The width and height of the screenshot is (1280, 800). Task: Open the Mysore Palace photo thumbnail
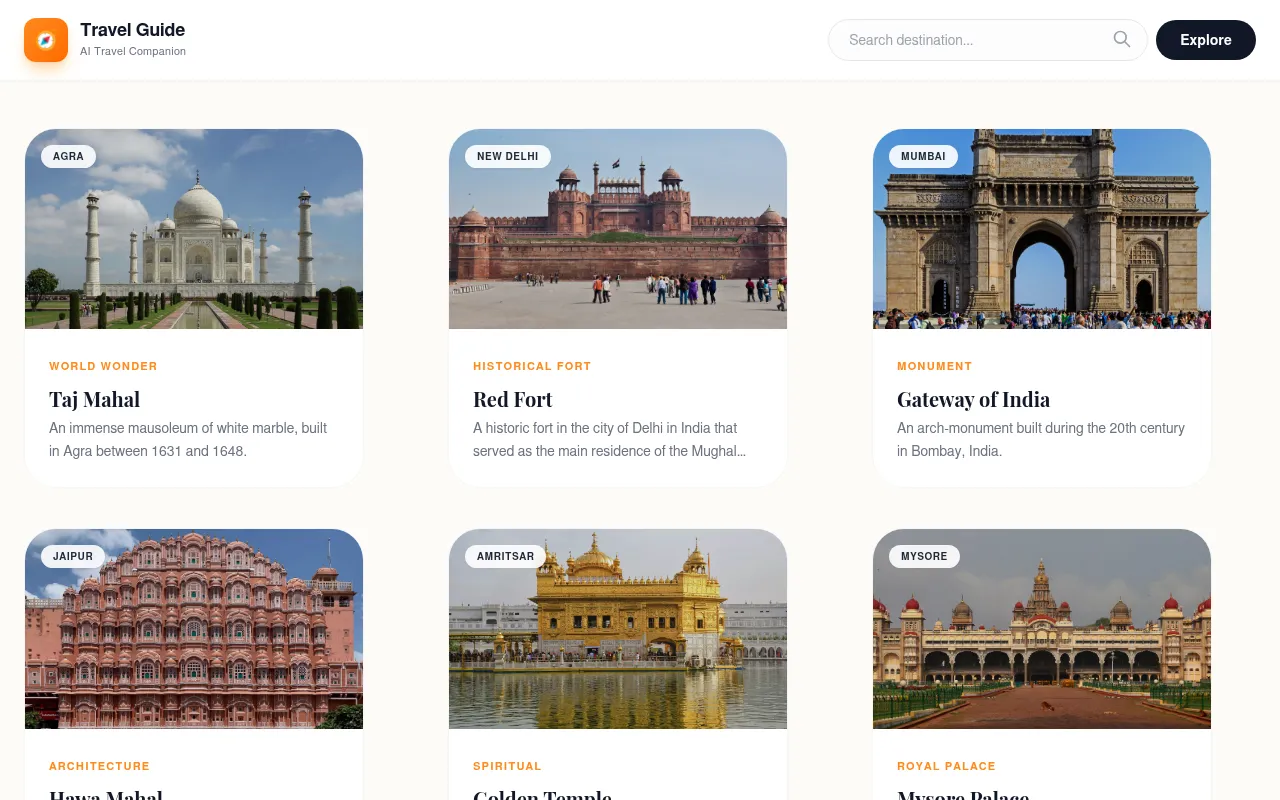click(1042, 629)
